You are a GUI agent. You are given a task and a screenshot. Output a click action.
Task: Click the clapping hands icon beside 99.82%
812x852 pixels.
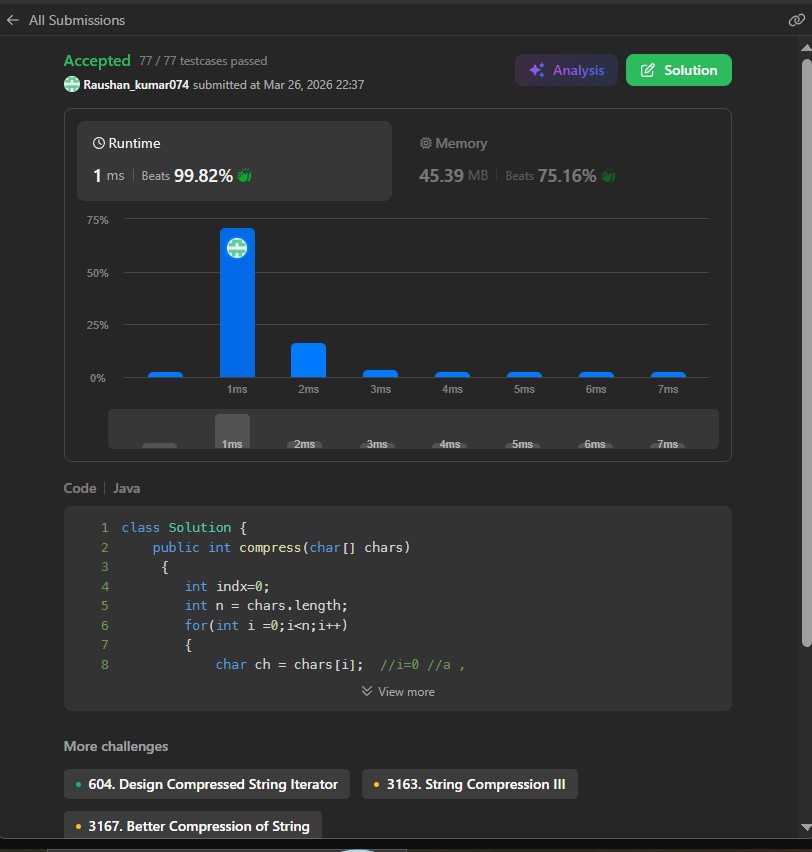click(x=245, y=176)
